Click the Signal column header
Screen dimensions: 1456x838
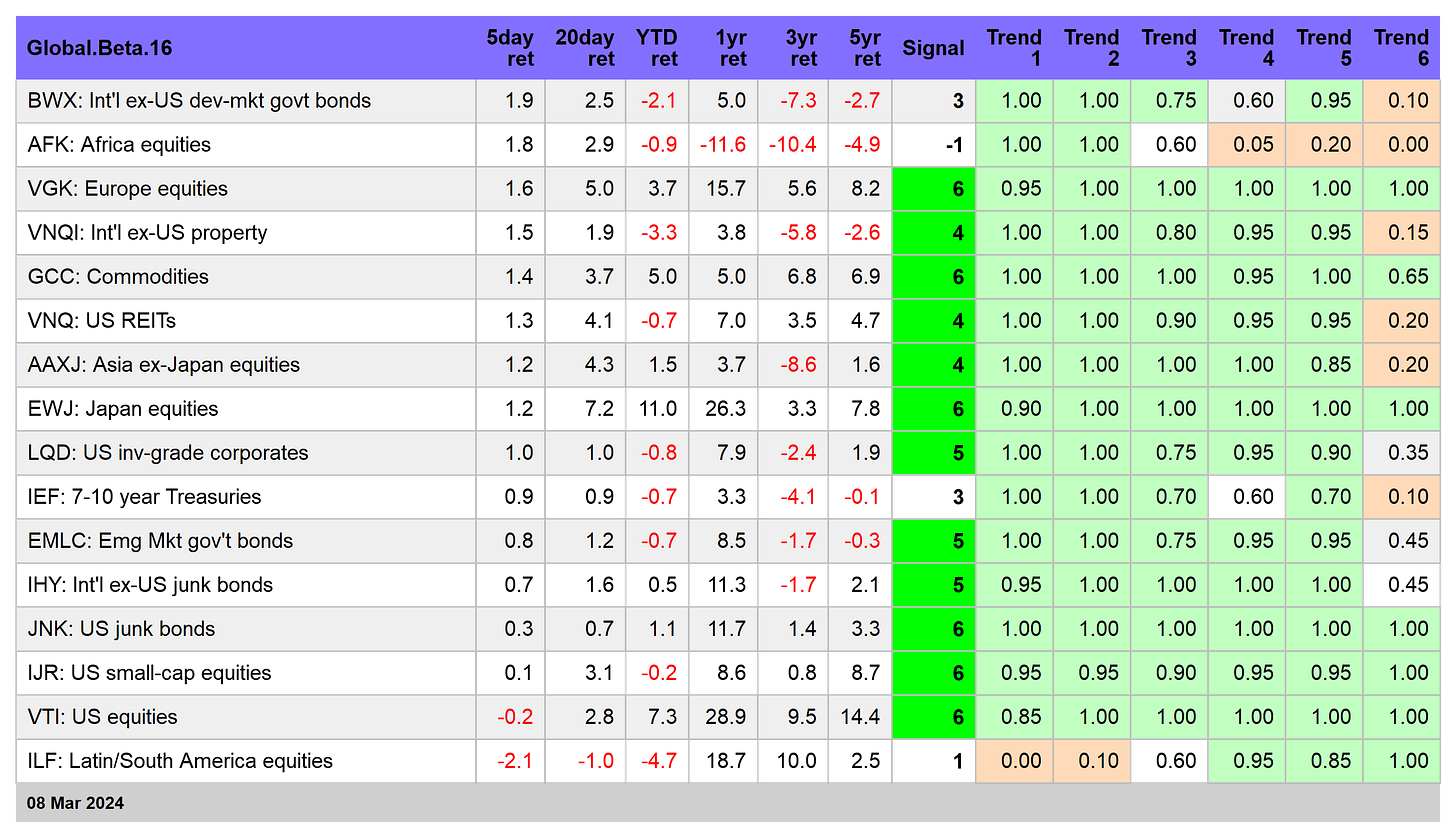pyautogui.click(x=933, y=48)
